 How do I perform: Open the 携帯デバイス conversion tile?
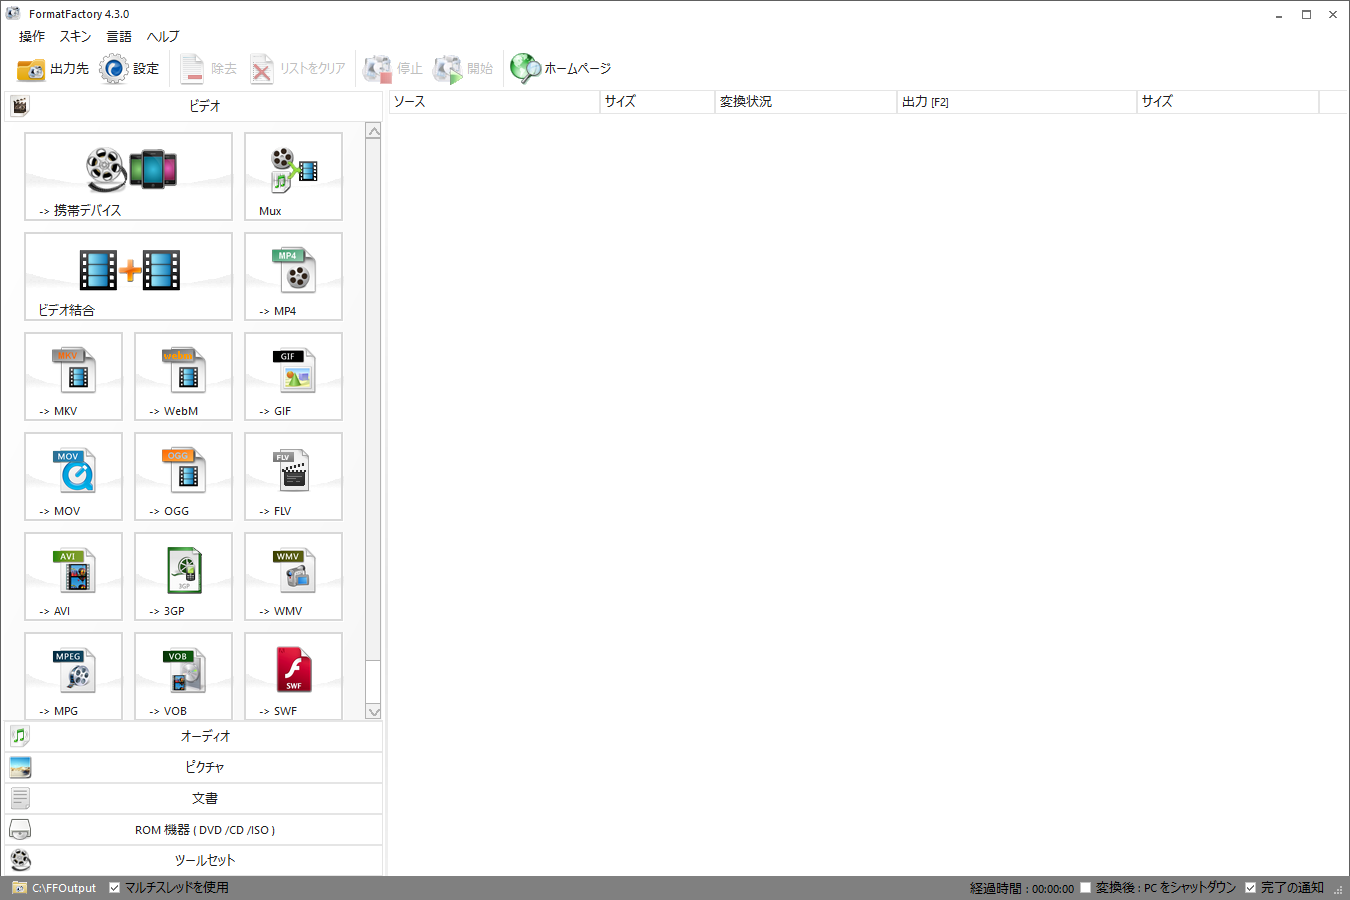coord(128,176)
